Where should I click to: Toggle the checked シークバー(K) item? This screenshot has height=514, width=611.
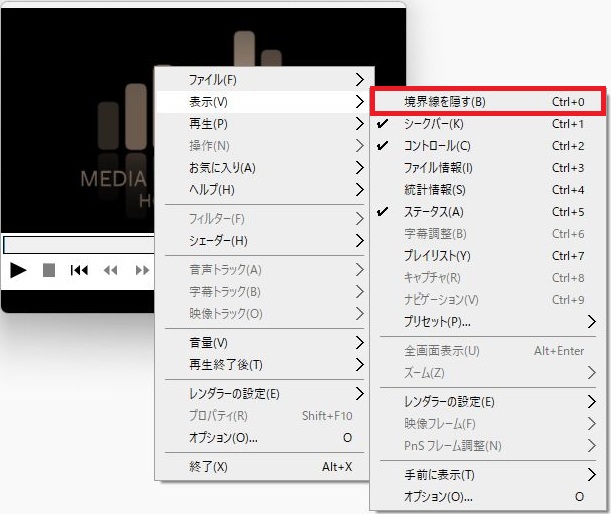(433, 124)
